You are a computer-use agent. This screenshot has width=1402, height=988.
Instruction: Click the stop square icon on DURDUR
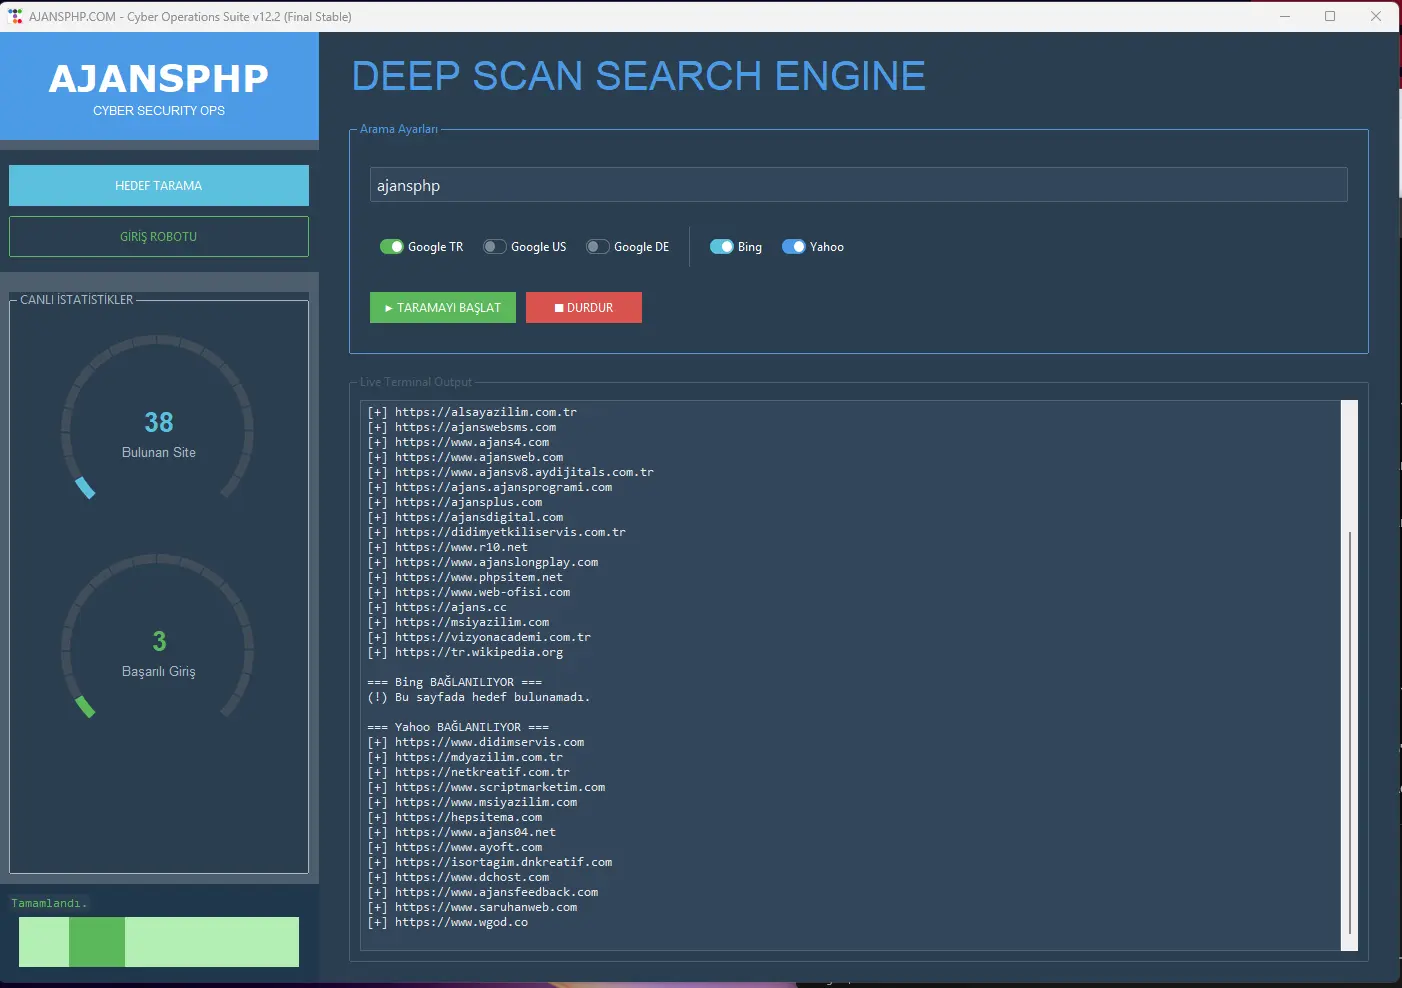(x=560, y=307)
